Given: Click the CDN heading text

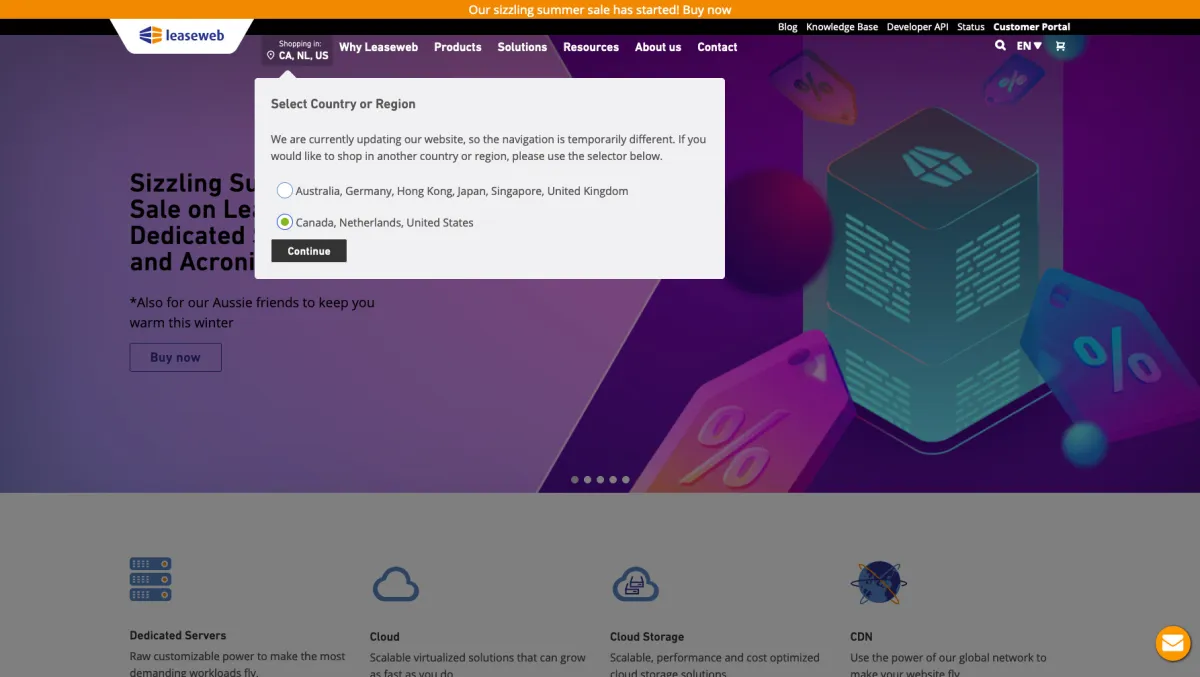Looking at the screenshot, I should 861,636.
